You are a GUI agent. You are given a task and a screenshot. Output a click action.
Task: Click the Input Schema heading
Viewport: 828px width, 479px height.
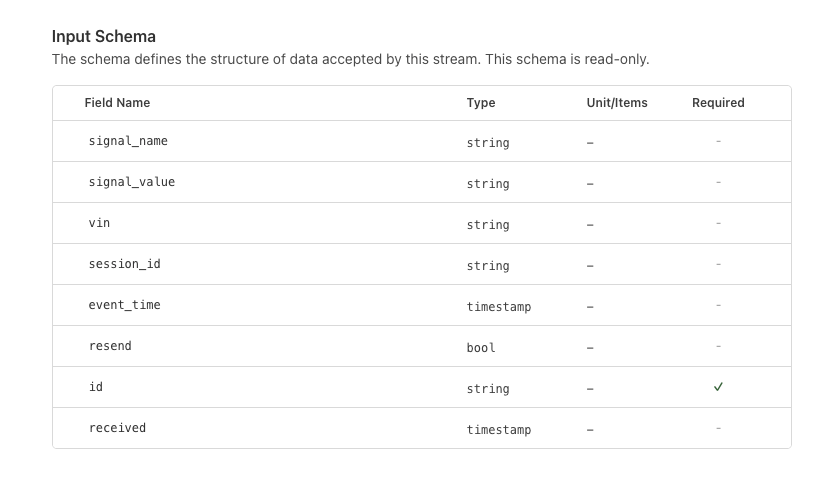click(x=103, y=37)
